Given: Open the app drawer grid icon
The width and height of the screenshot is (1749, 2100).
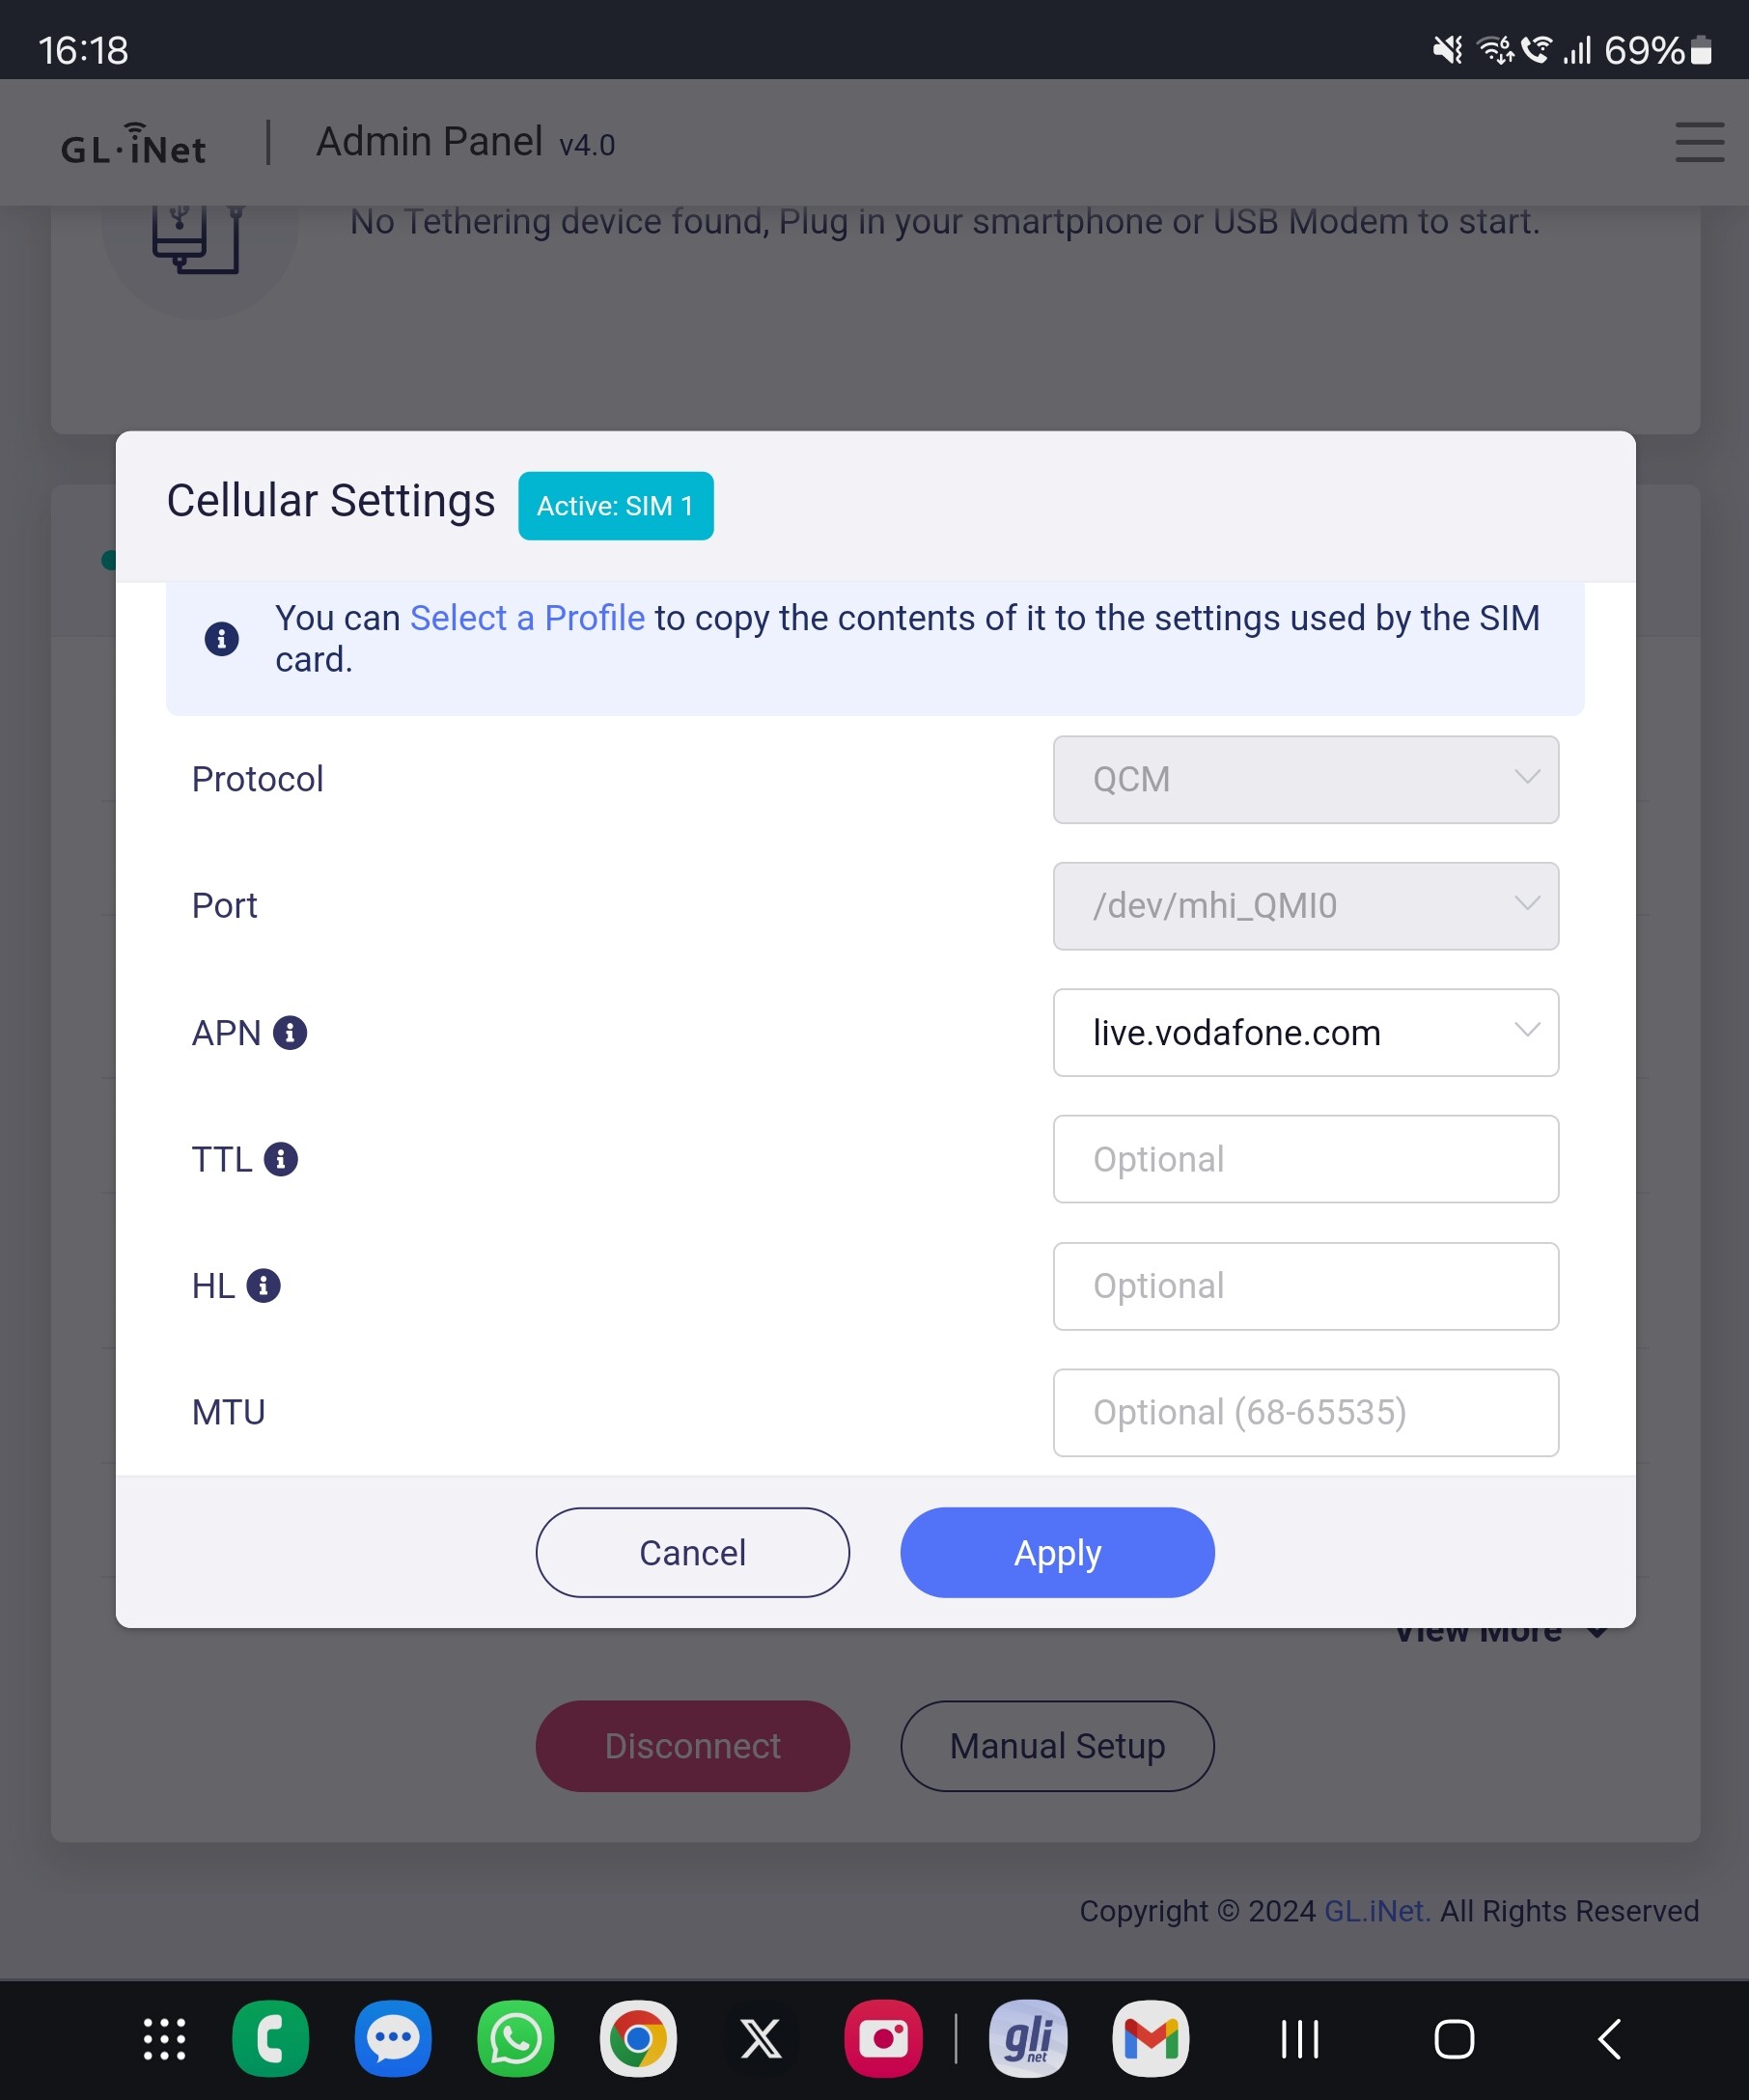Looking at the screenshot, I should [x=165, y=2038].
